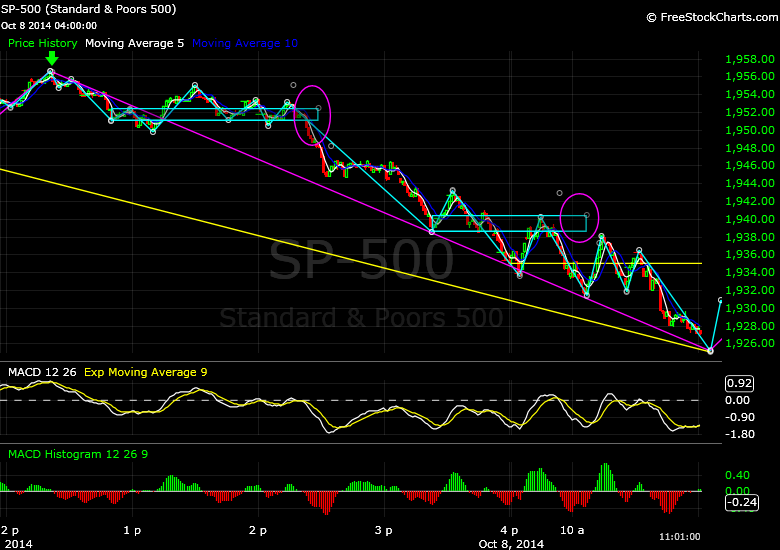The image size is (780, 550).
Task: Click the 0.40 histogram axis label
Action: [x=738, y=475]
